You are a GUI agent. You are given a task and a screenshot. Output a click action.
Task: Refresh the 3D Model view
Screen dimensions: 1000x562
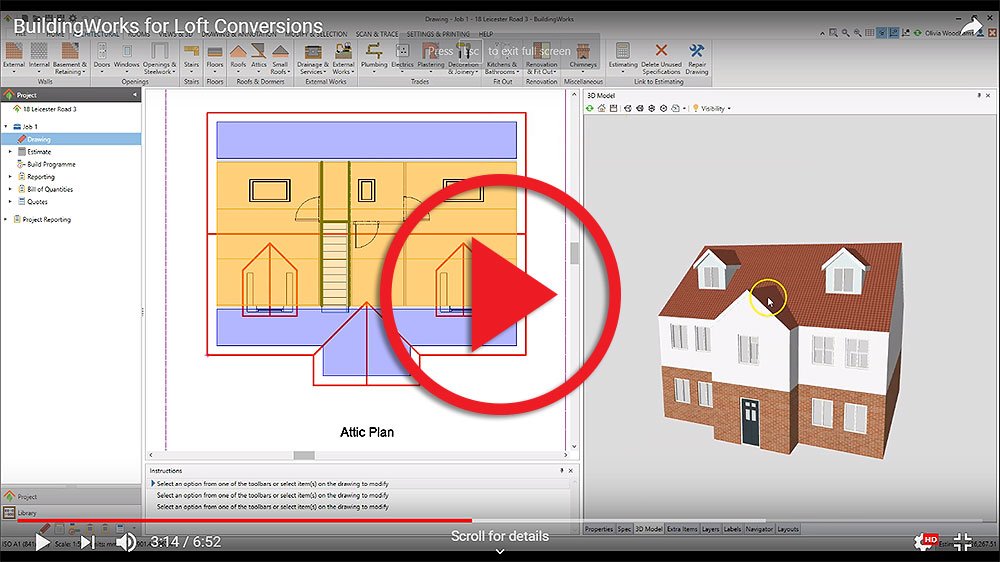tap(590, 108)
